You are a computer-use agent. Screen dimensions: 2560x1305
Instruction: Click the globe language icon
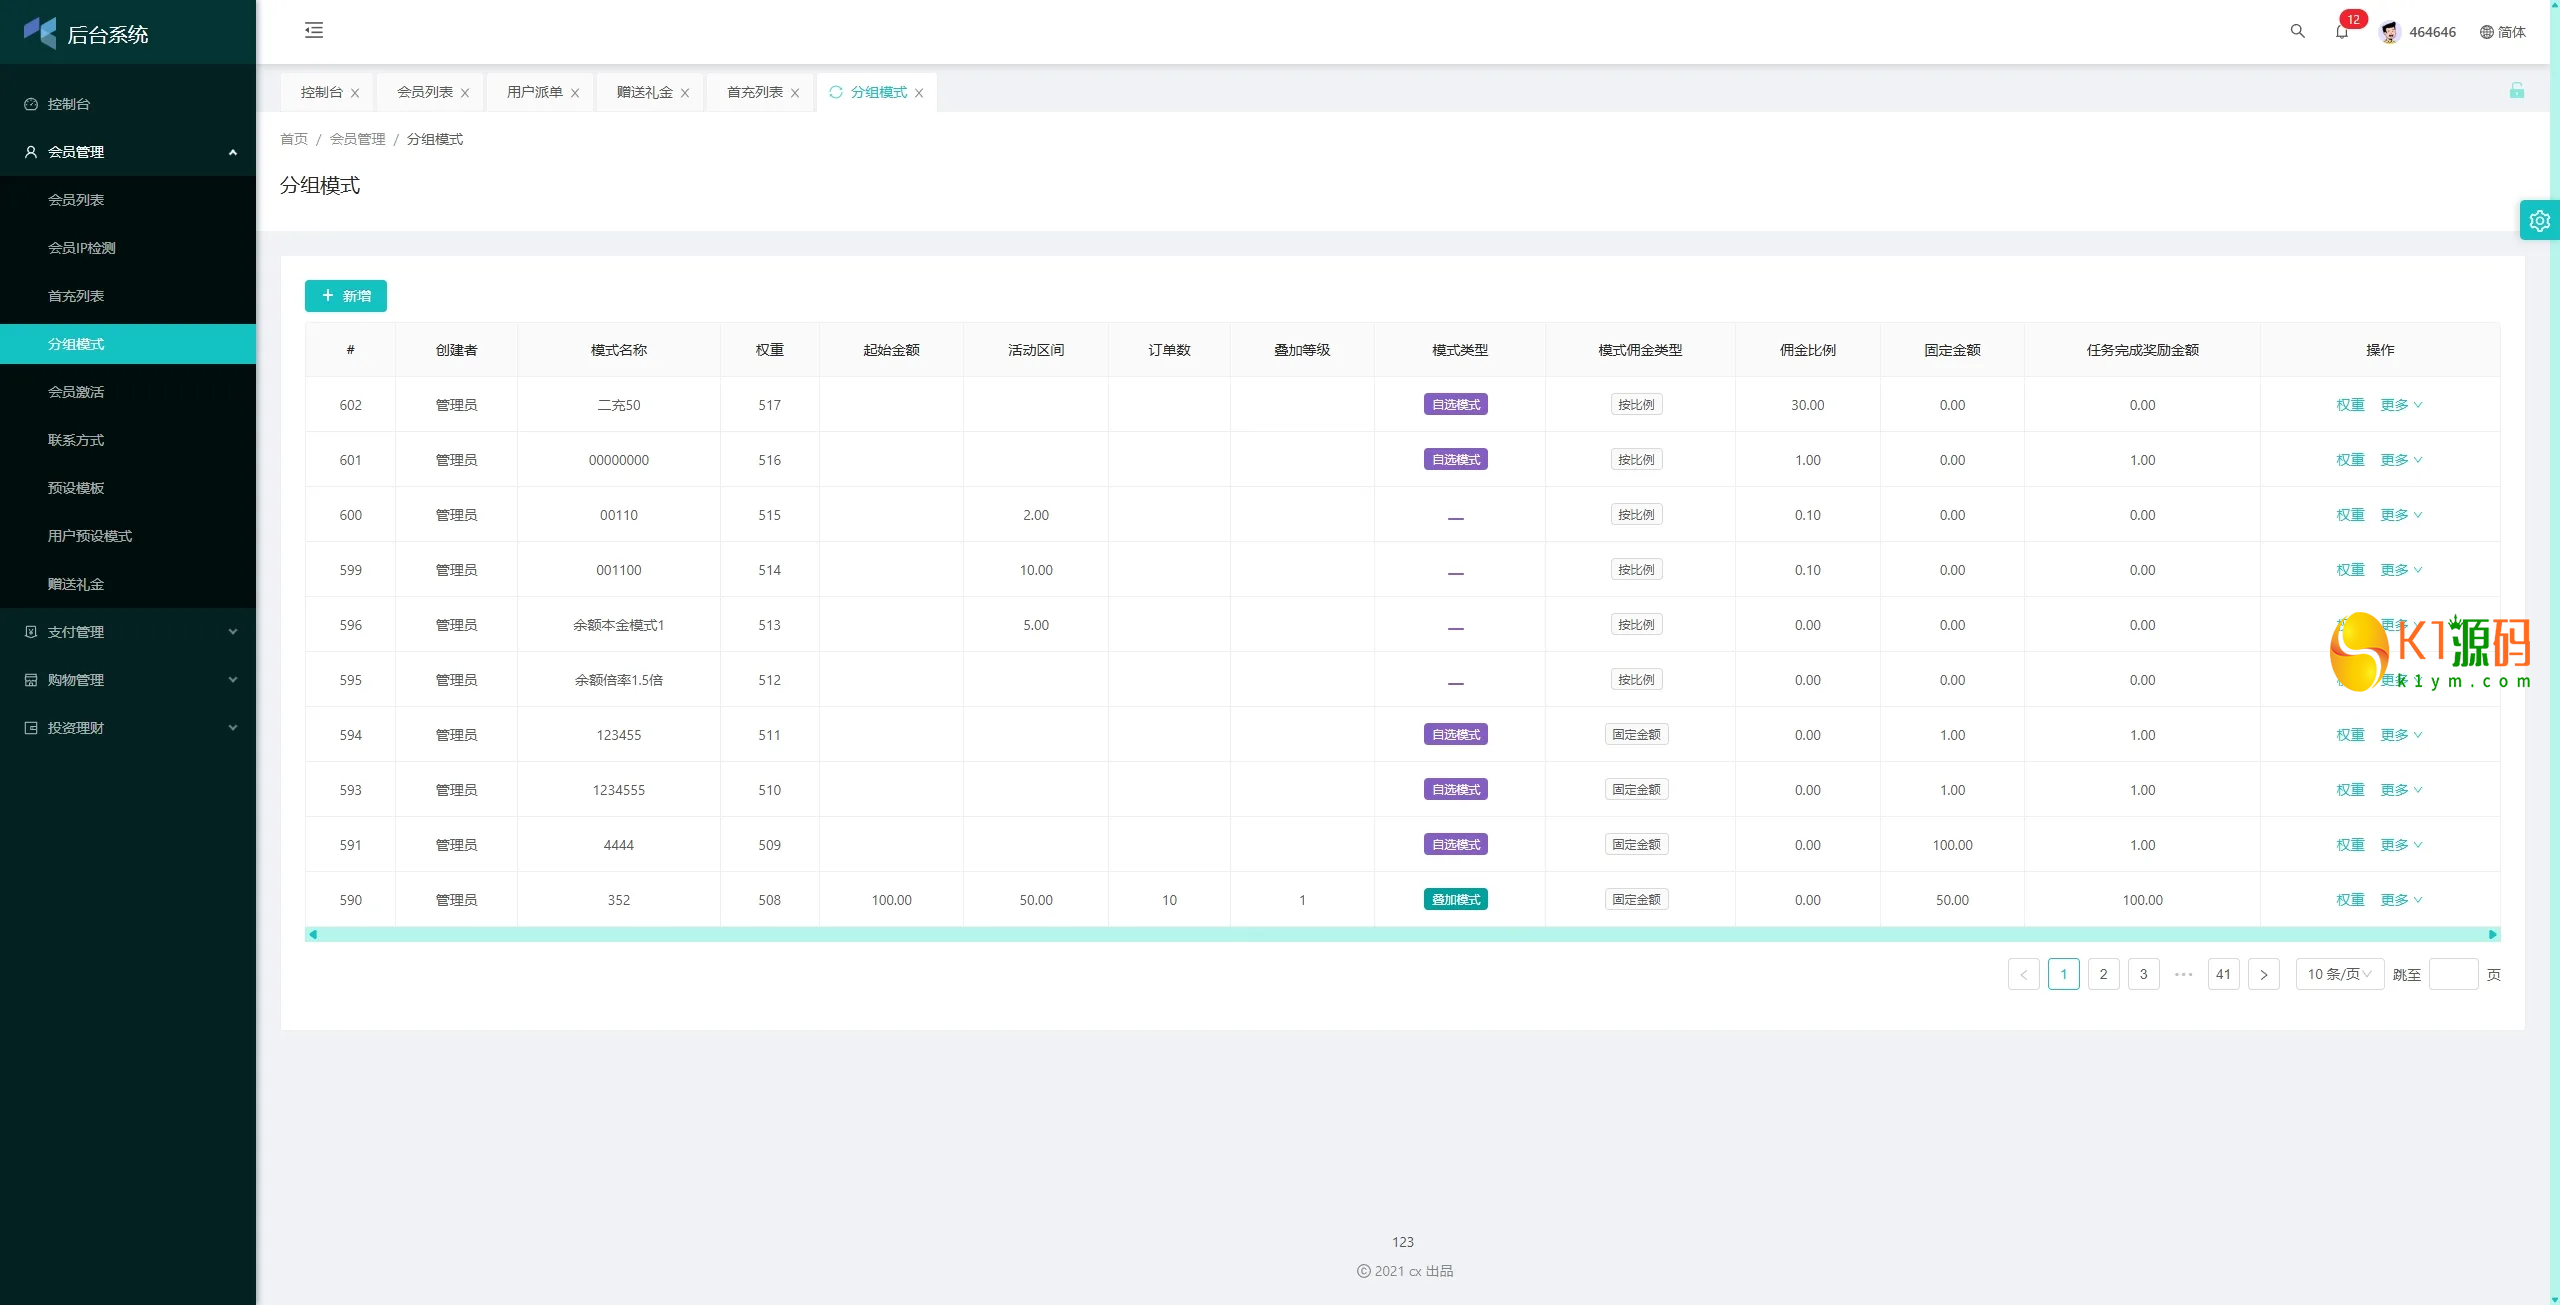[2486, 32]
